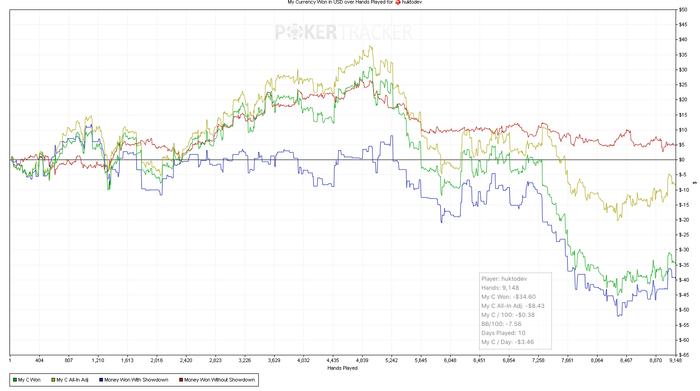700x391 pixels.
Task: Select the 'My C All-In Adj' legend label
Action: (x=72, y=380)
